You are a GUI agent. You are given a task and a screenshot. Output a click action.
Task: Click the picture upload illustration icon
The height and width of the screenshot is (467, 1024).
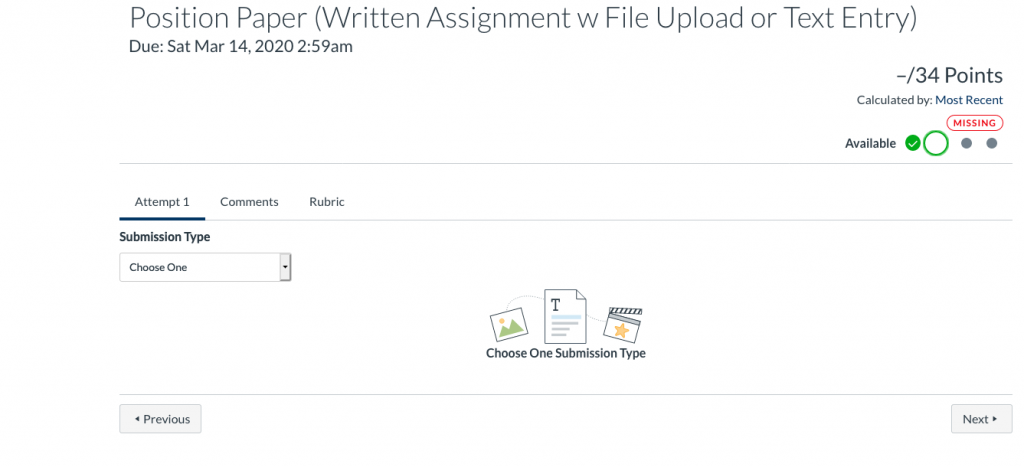tap(509, 322)
